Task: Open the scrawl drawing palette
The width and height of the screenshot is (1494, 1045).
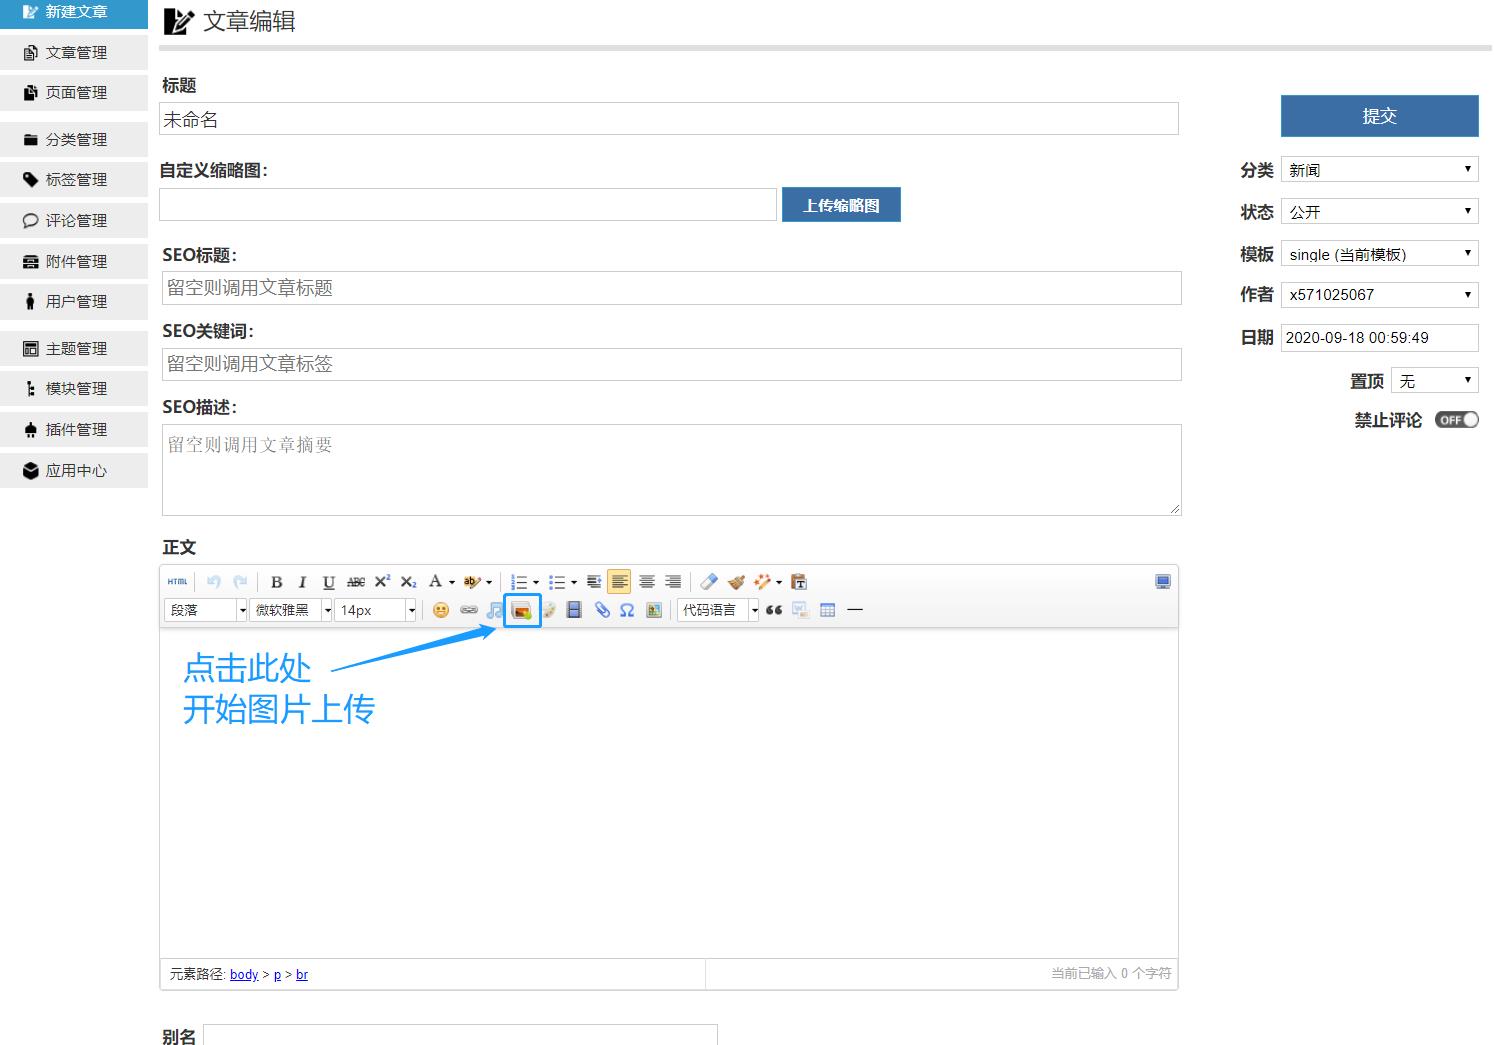Action: [549, 610]
